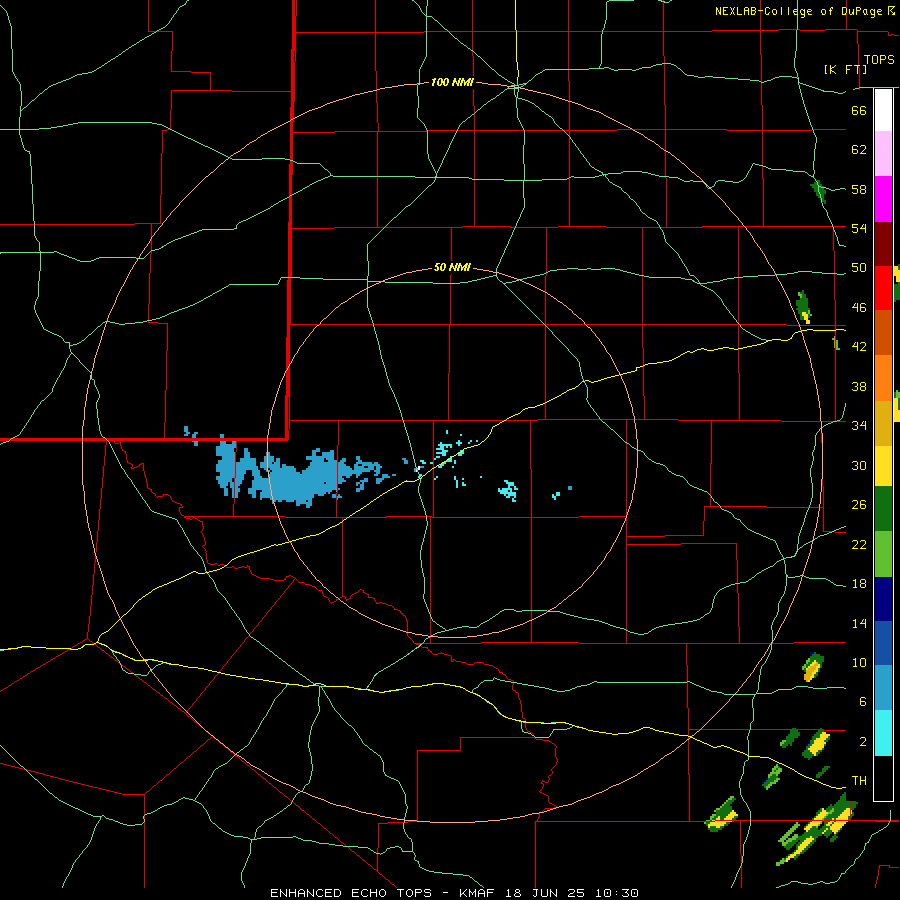Screen dimensions: 900x900
Task: Click the 100 NMI range ring label
Action: (x=452, y=83)
